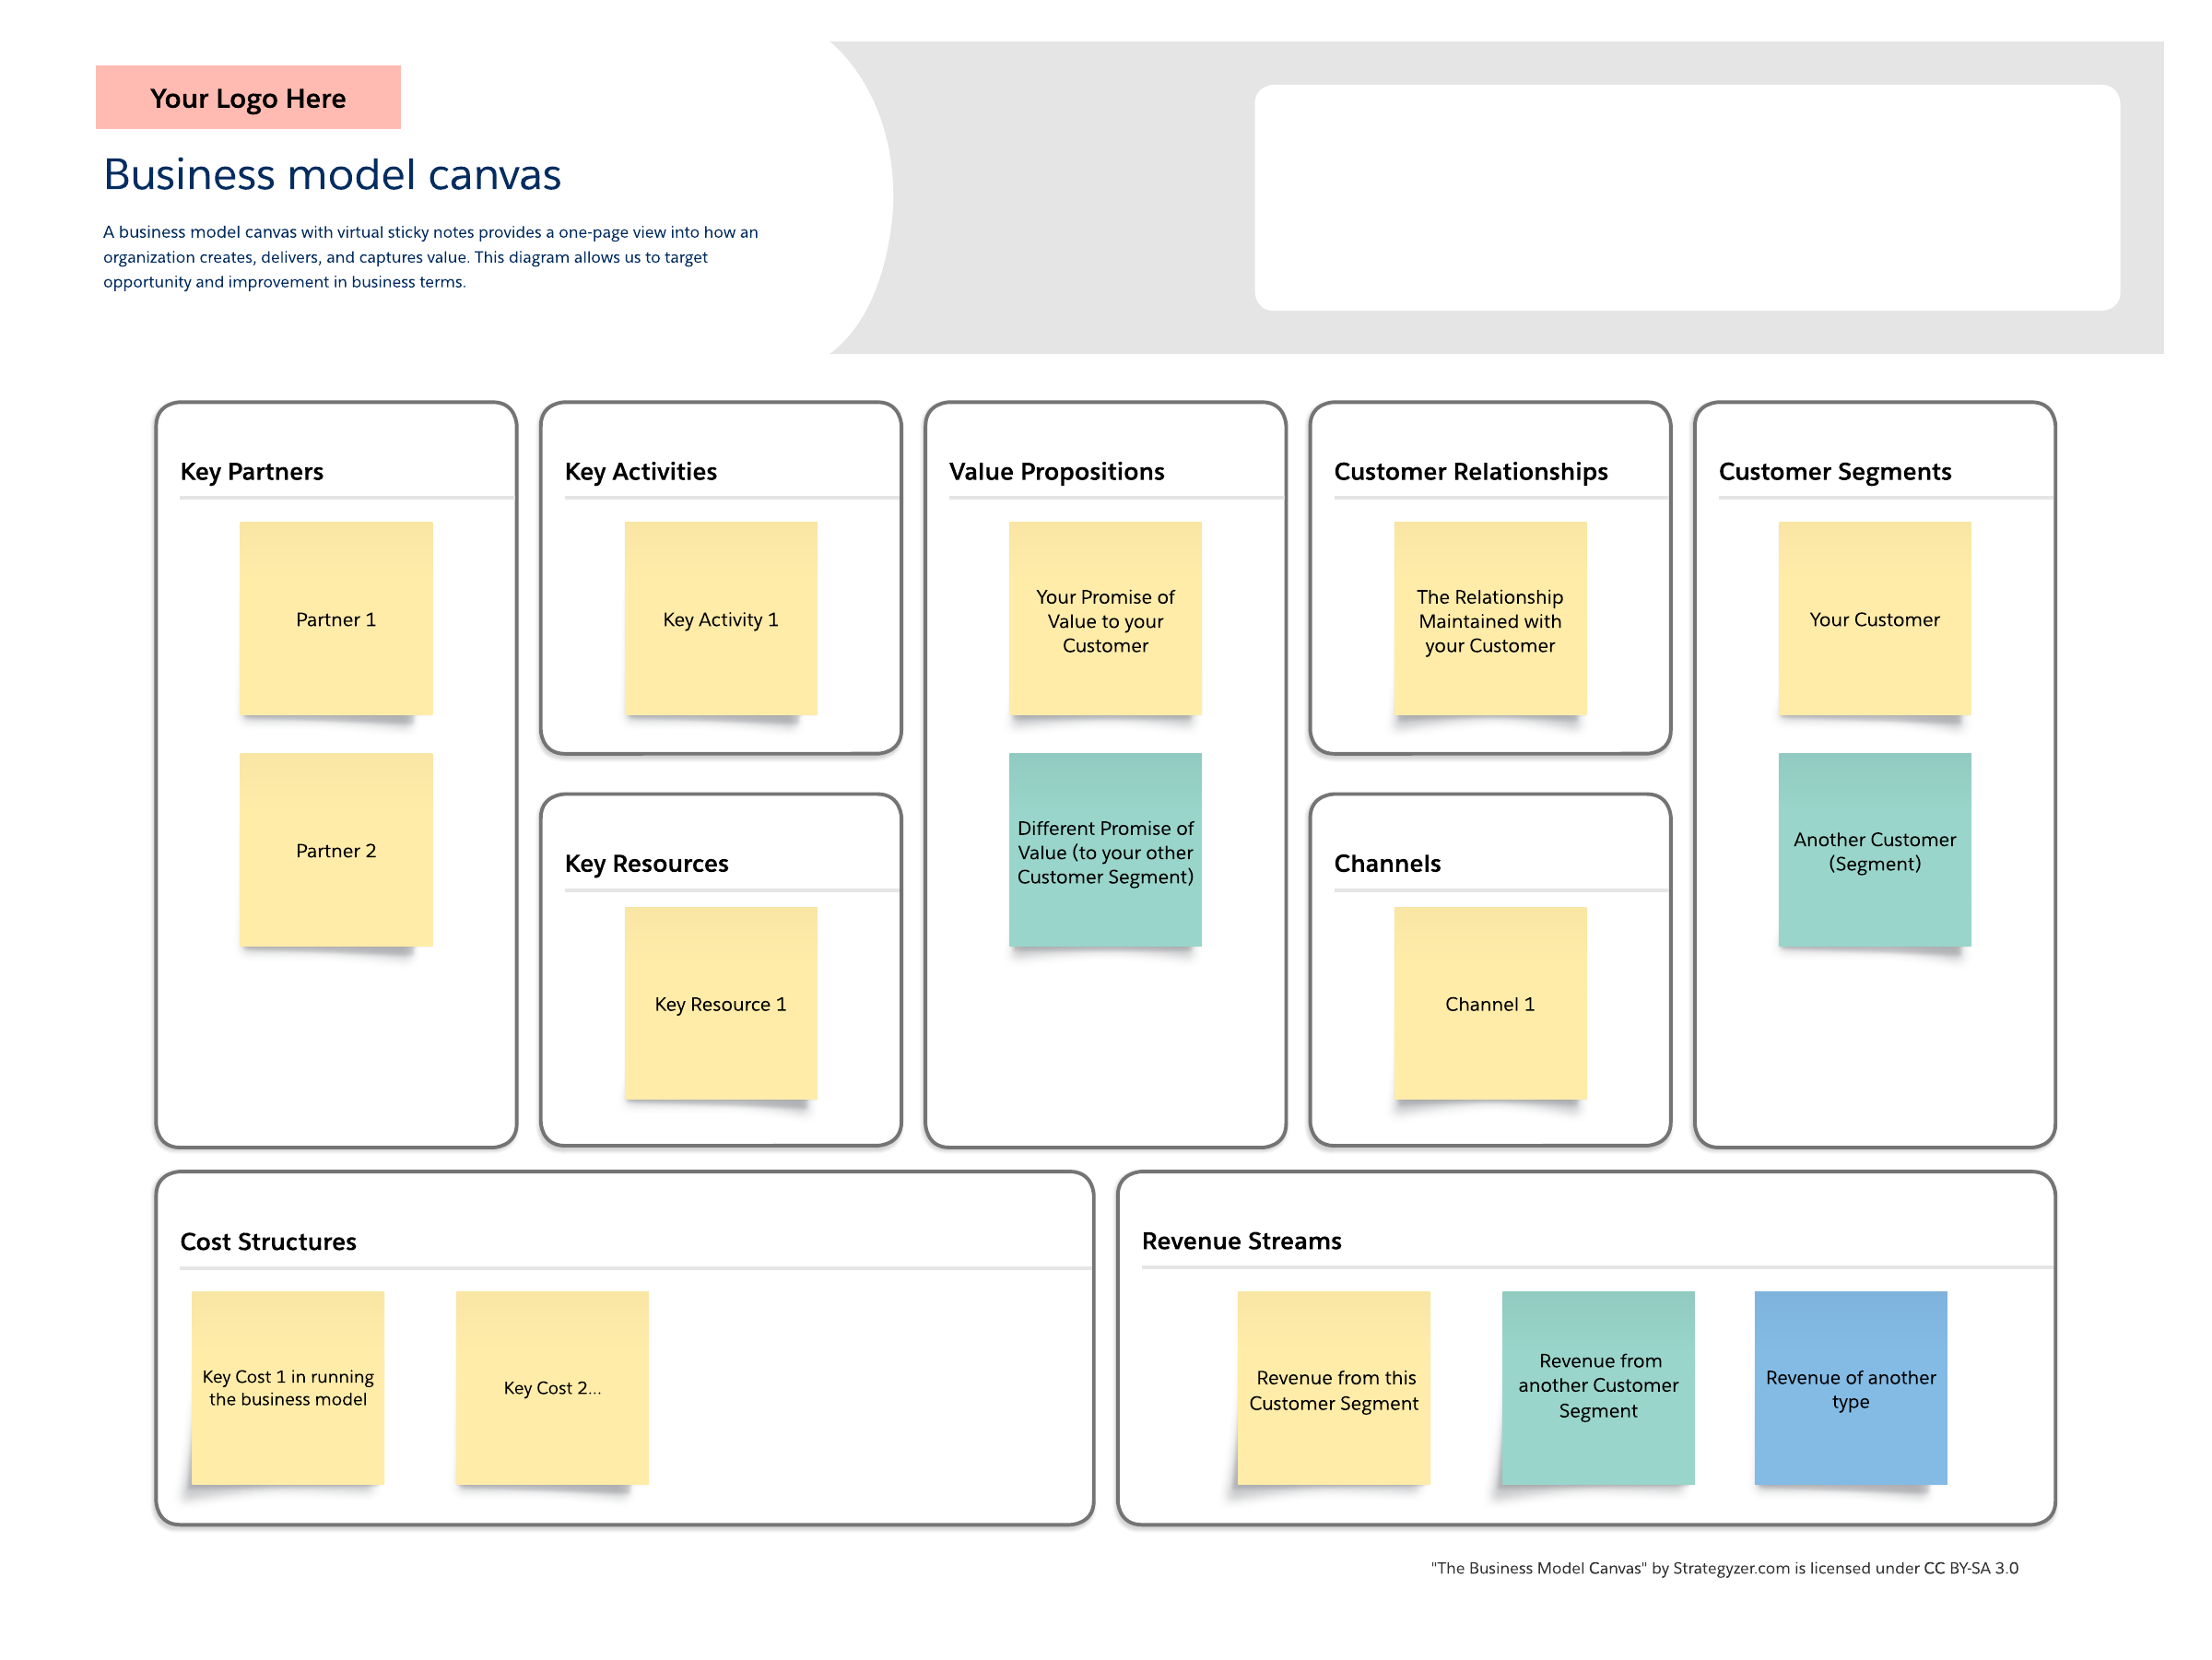Select blue Revenue of another type note

(1849, 1387)
